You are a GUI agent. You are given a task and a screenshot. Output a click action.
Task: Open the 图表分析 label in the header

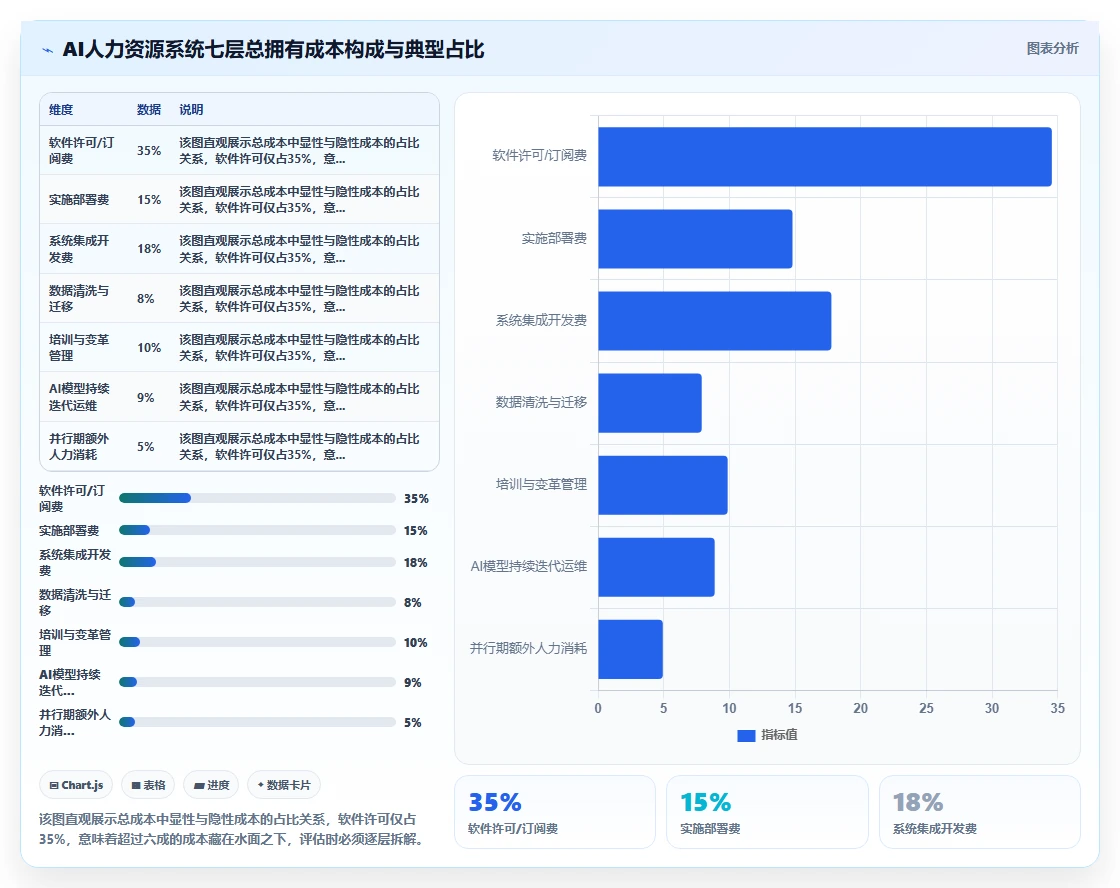[1052, 49]
